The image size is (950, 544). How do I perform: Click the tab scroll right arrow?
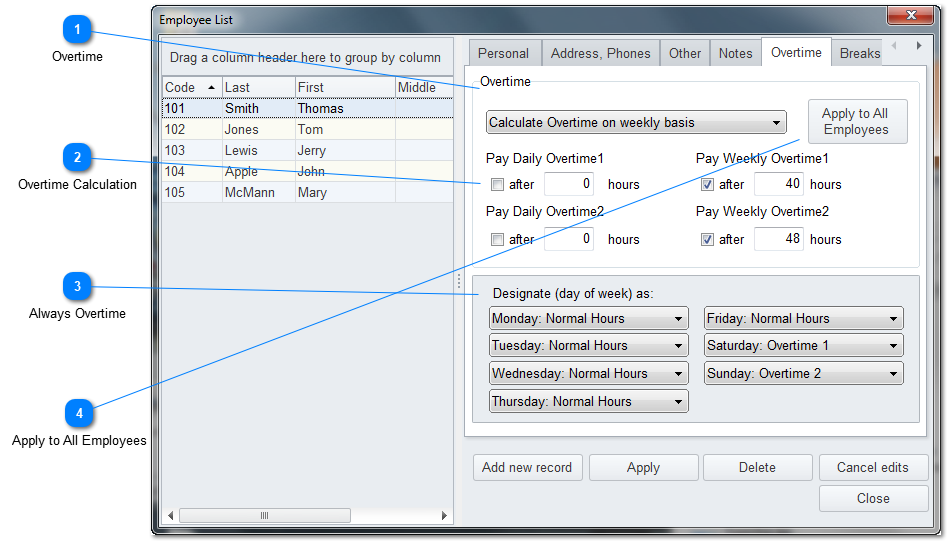(x=918, y=46)
